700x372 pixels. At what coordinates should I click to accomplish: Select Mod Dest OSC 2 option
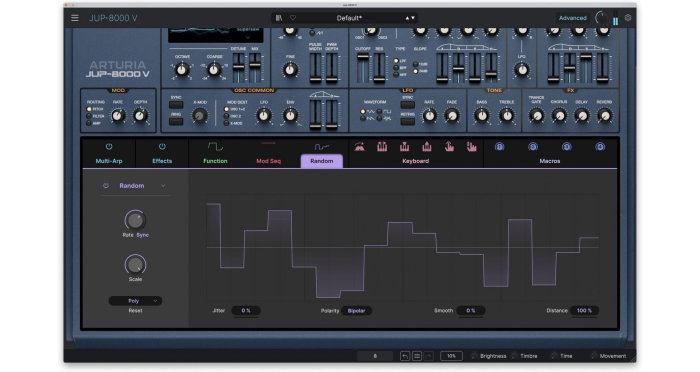pos(226,116)
